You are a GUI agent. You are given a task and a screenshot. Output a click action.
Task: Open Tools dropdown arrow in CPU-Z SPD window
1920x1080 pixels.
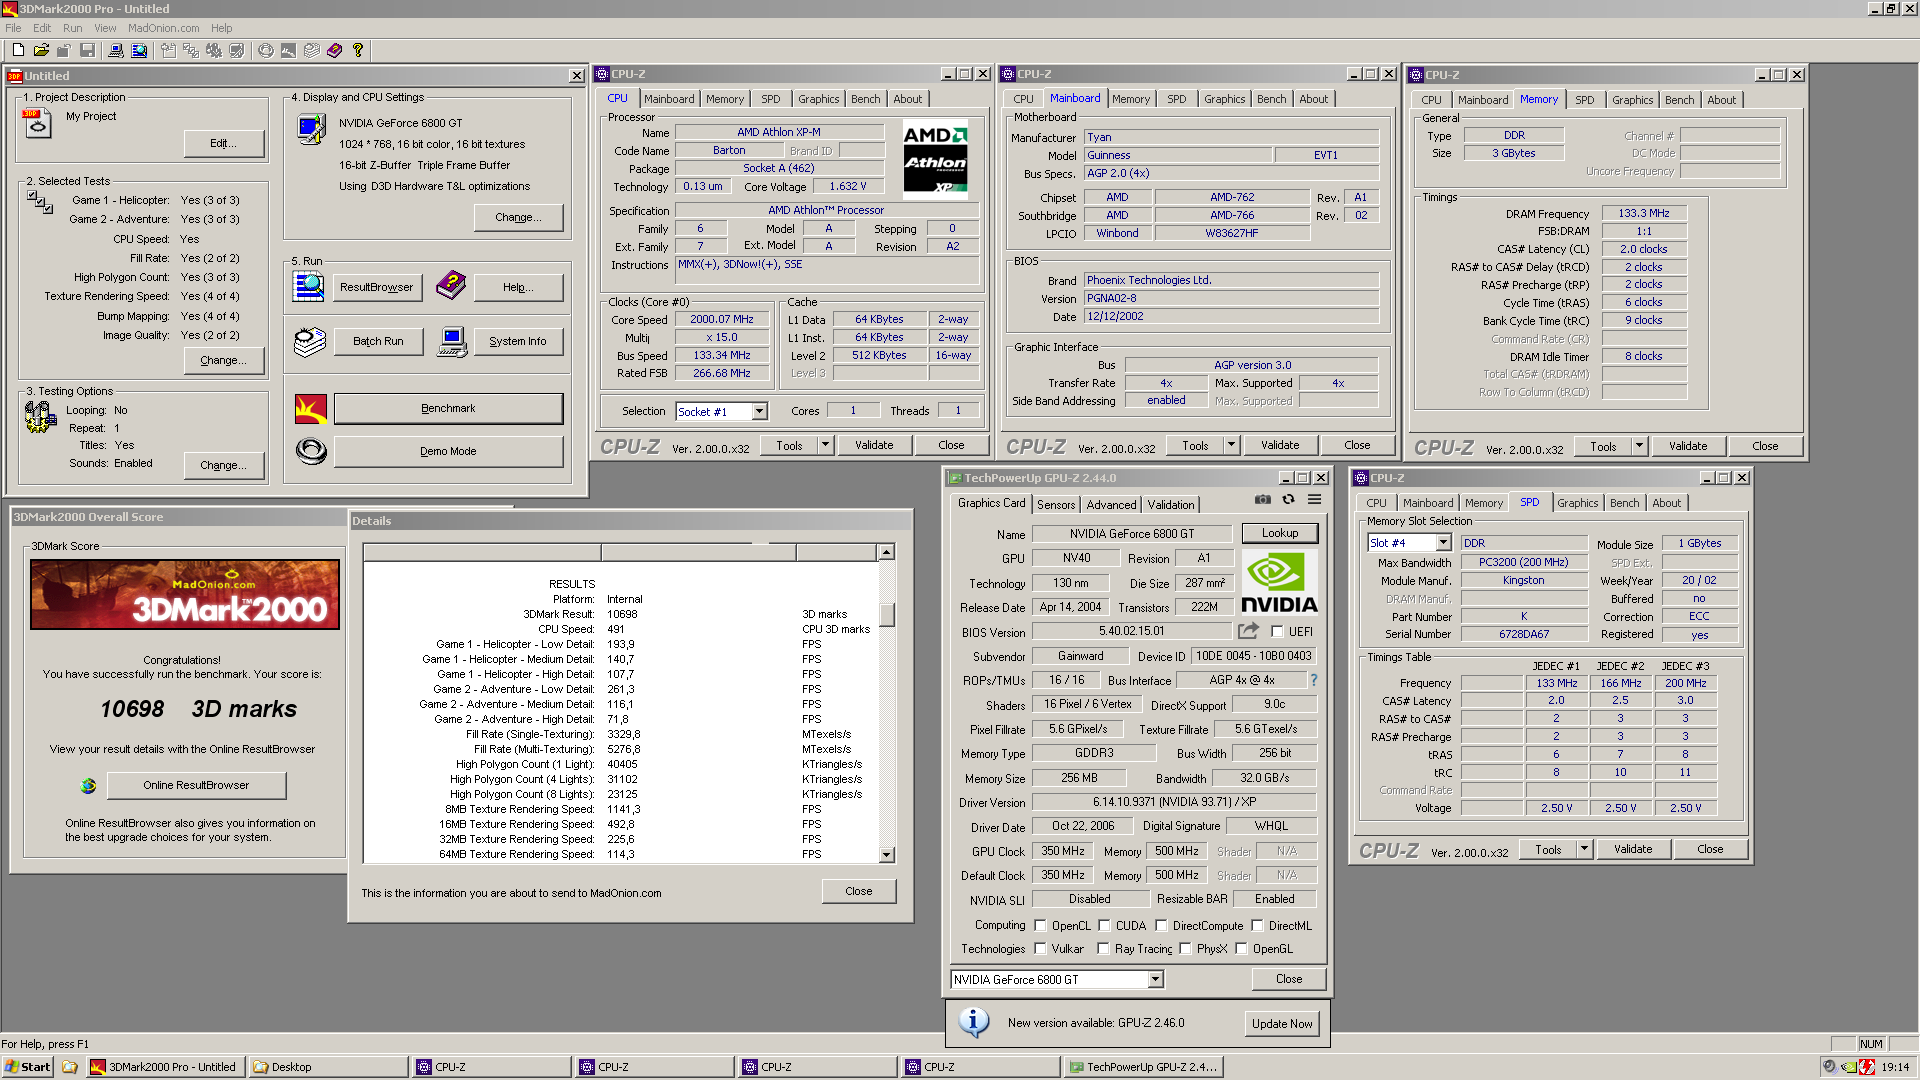[1584, 849]
